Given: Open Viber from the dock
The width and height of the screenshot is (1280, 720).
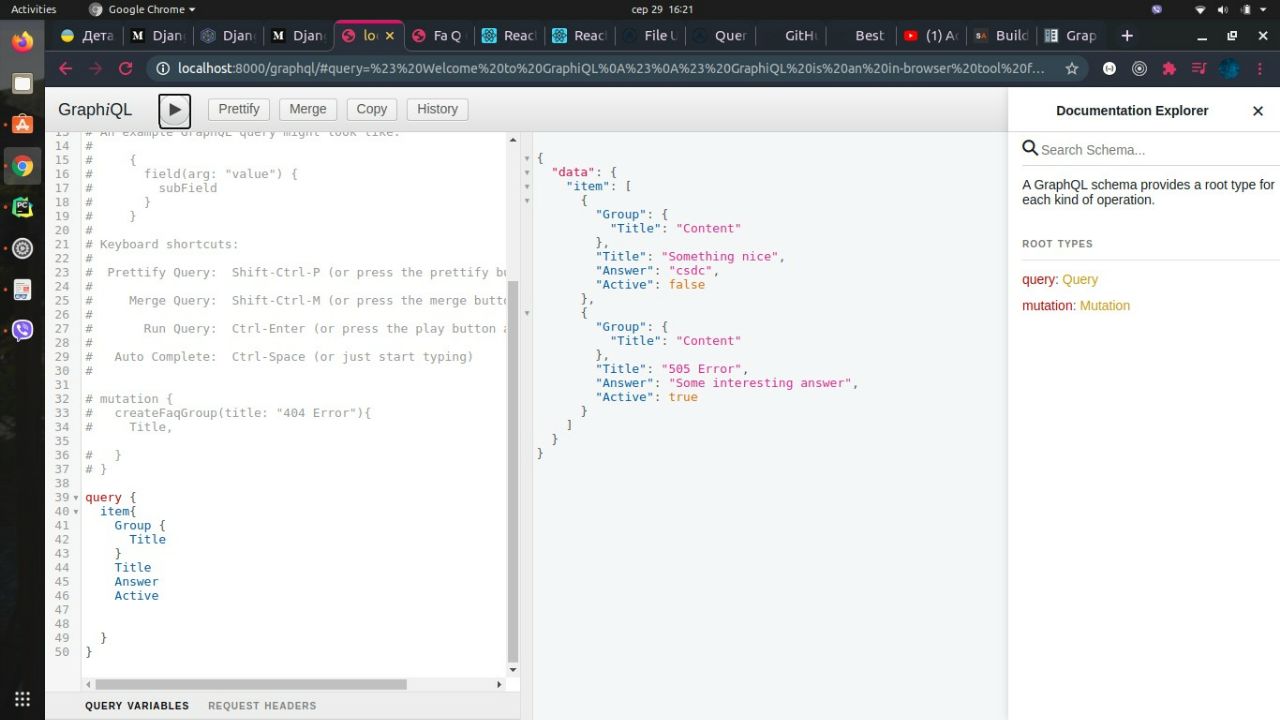Looking at the screenshot, I should click(22, 331).
